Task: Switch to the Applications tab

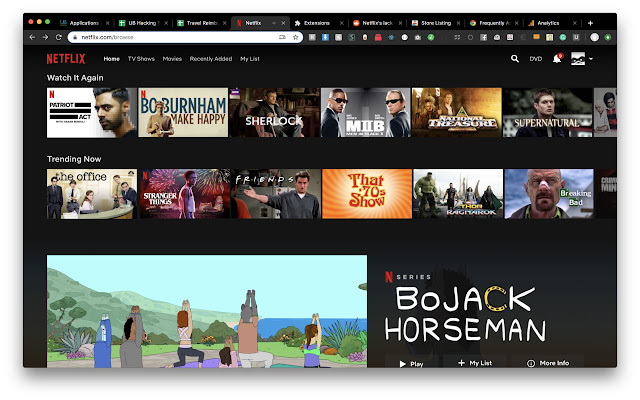Action: click(x=84, y=23)
